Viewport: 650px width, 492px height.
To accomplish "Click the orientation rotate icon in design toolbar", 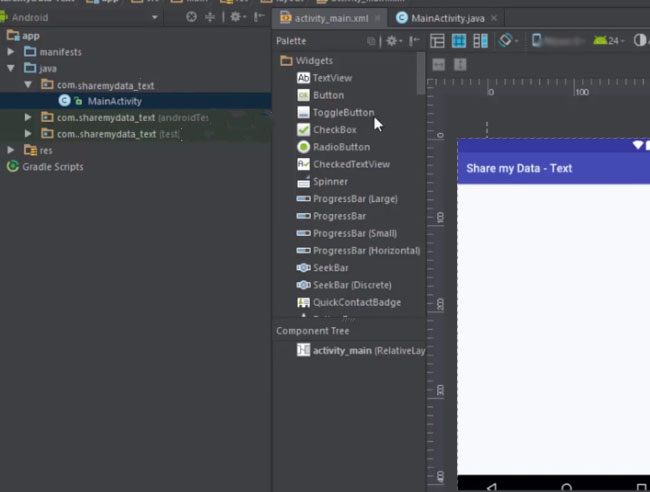I will coord(507,41).
